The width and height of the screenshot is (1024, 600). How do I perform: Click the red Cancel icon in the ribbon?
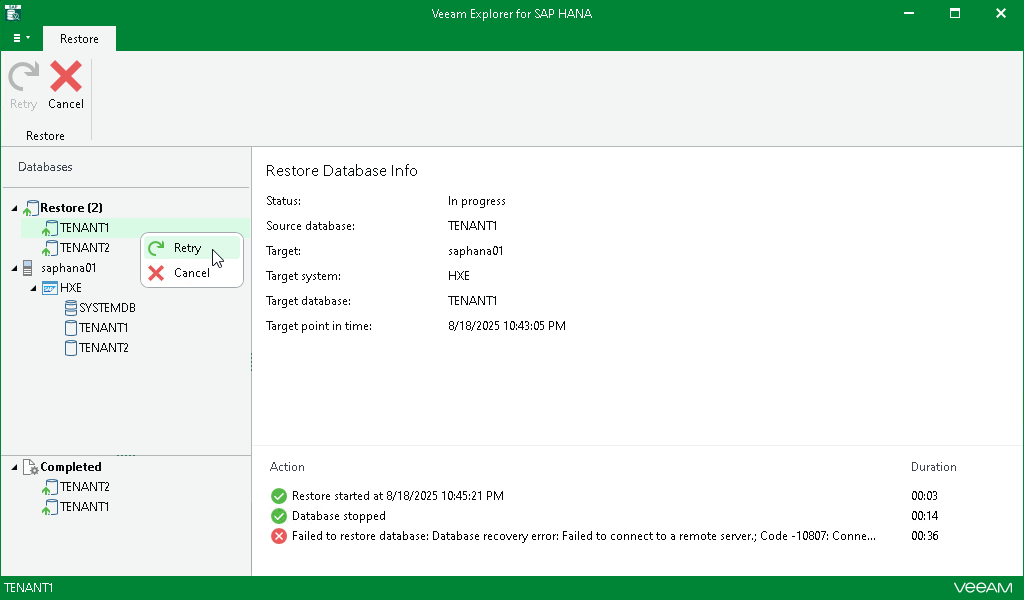[x=66, y=78]
